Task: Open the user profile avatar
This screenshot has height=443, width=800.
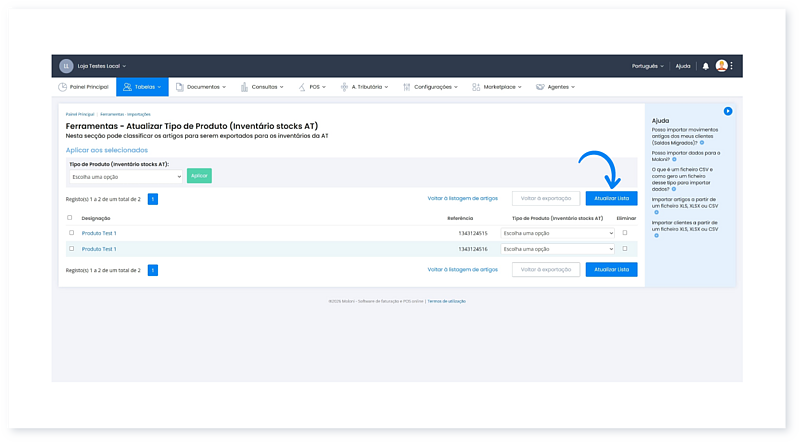Action: pyautogui.click(x=721, y=66)
